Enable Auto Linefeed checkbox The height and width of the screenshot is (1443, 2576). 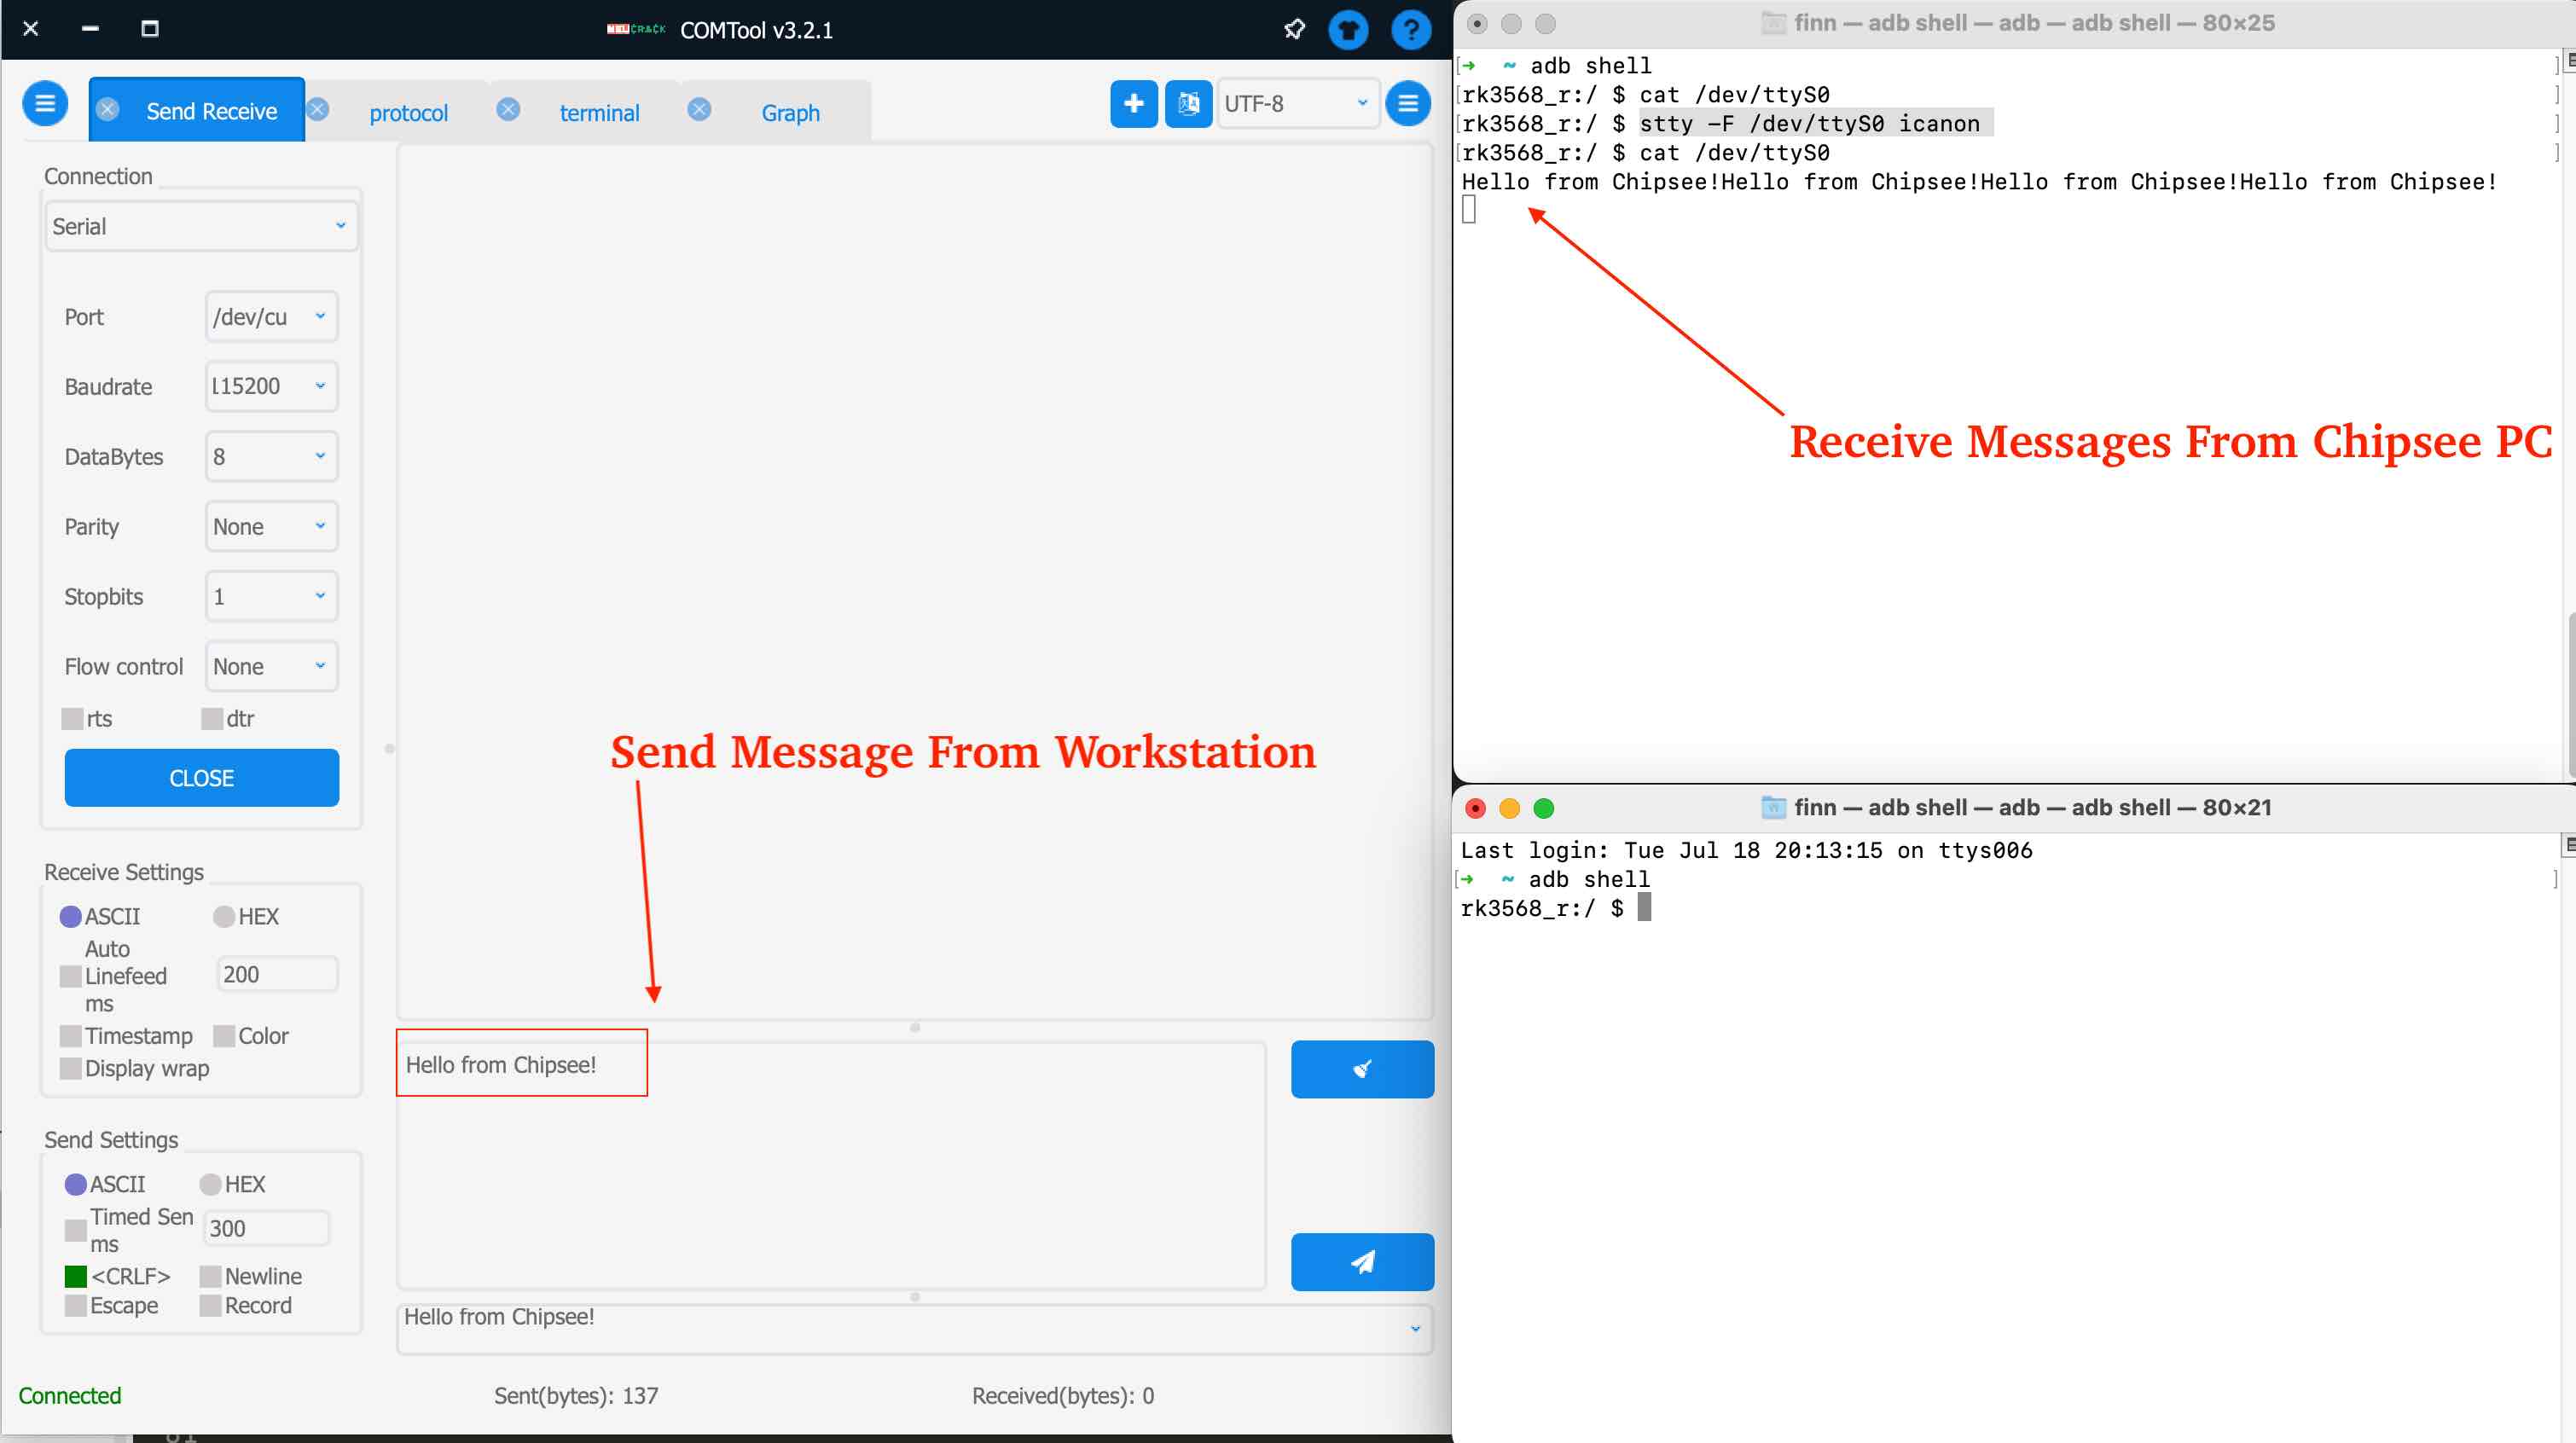click(70, 975)
